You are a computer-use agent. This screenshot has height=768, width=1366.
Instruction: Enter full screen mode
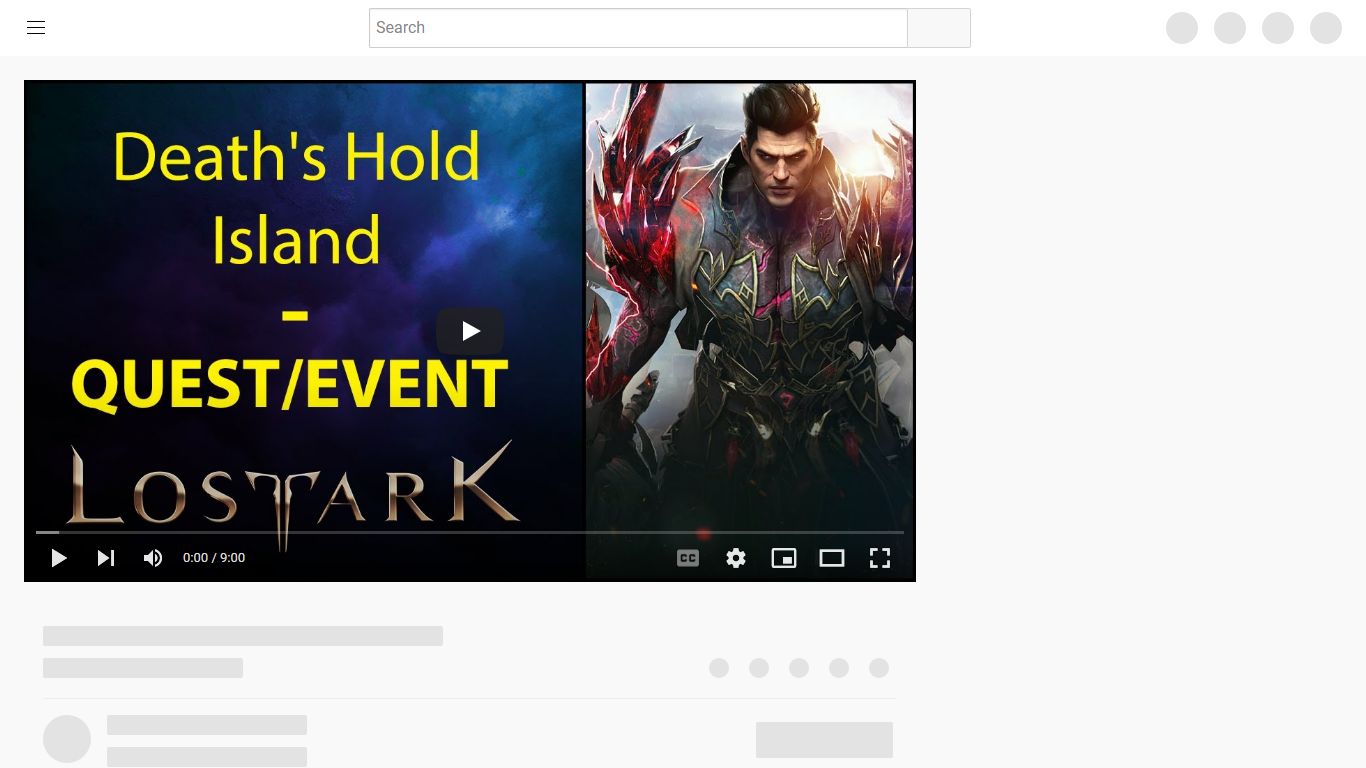click(x=880, y=558)
